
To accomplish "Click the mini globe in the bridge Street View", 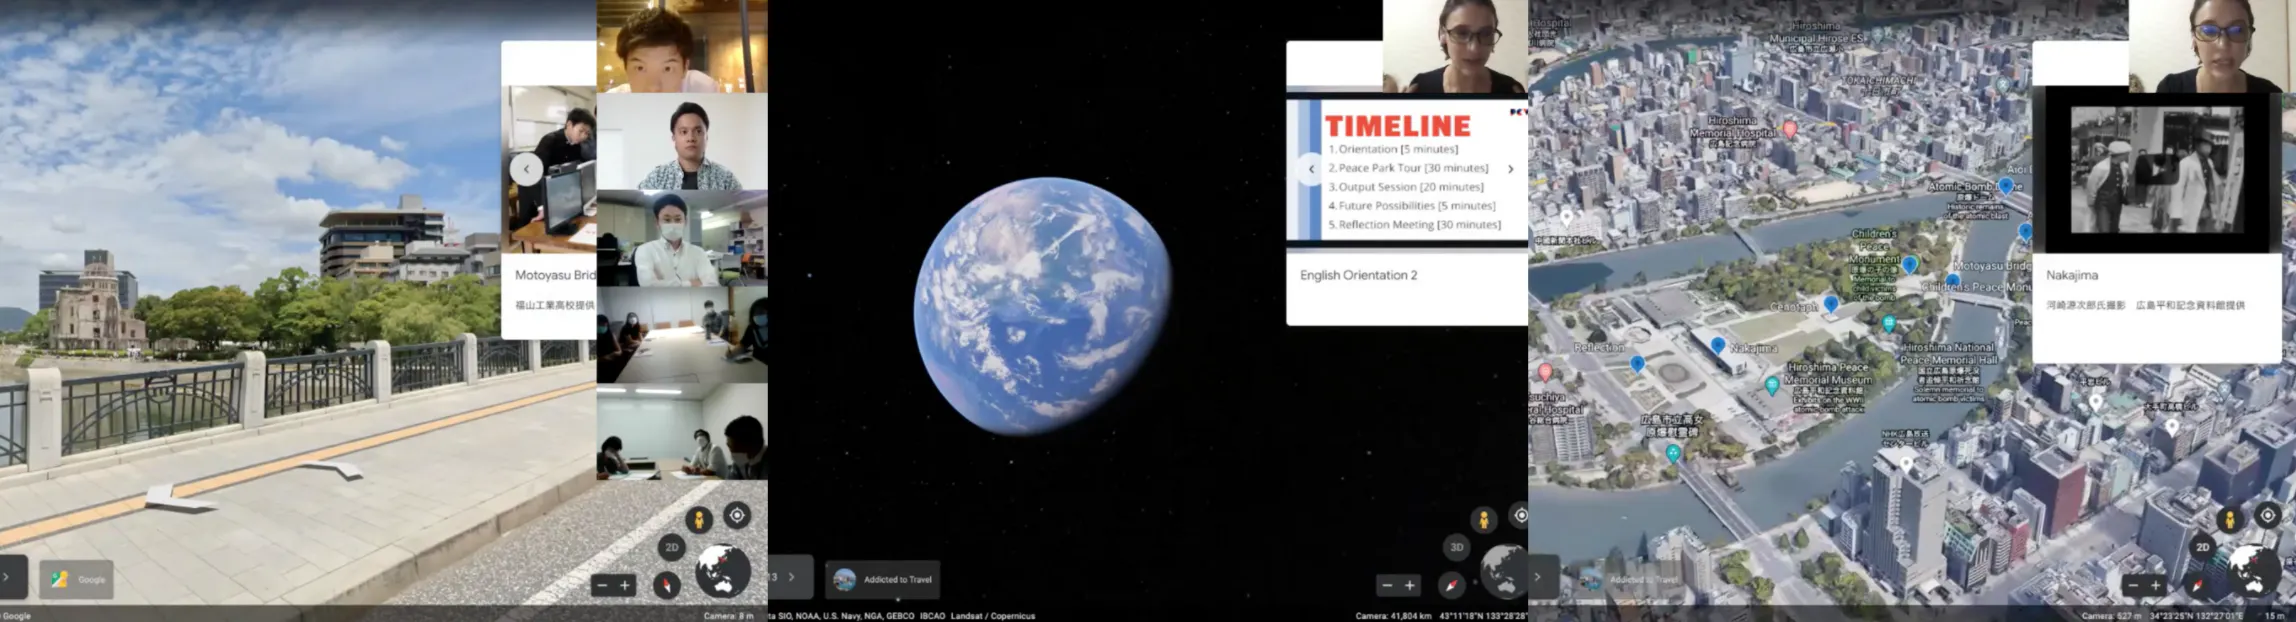I will 723,571.
